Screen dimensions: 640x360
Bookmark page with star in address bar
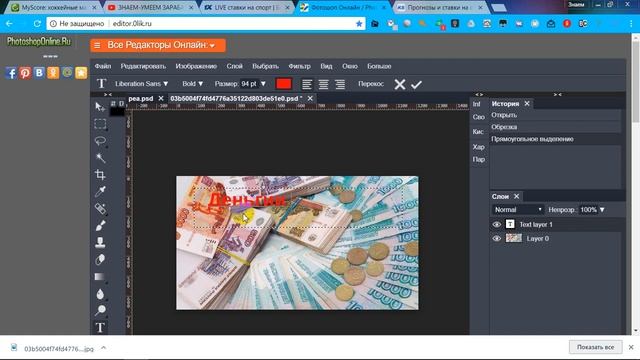coord(359,24)
